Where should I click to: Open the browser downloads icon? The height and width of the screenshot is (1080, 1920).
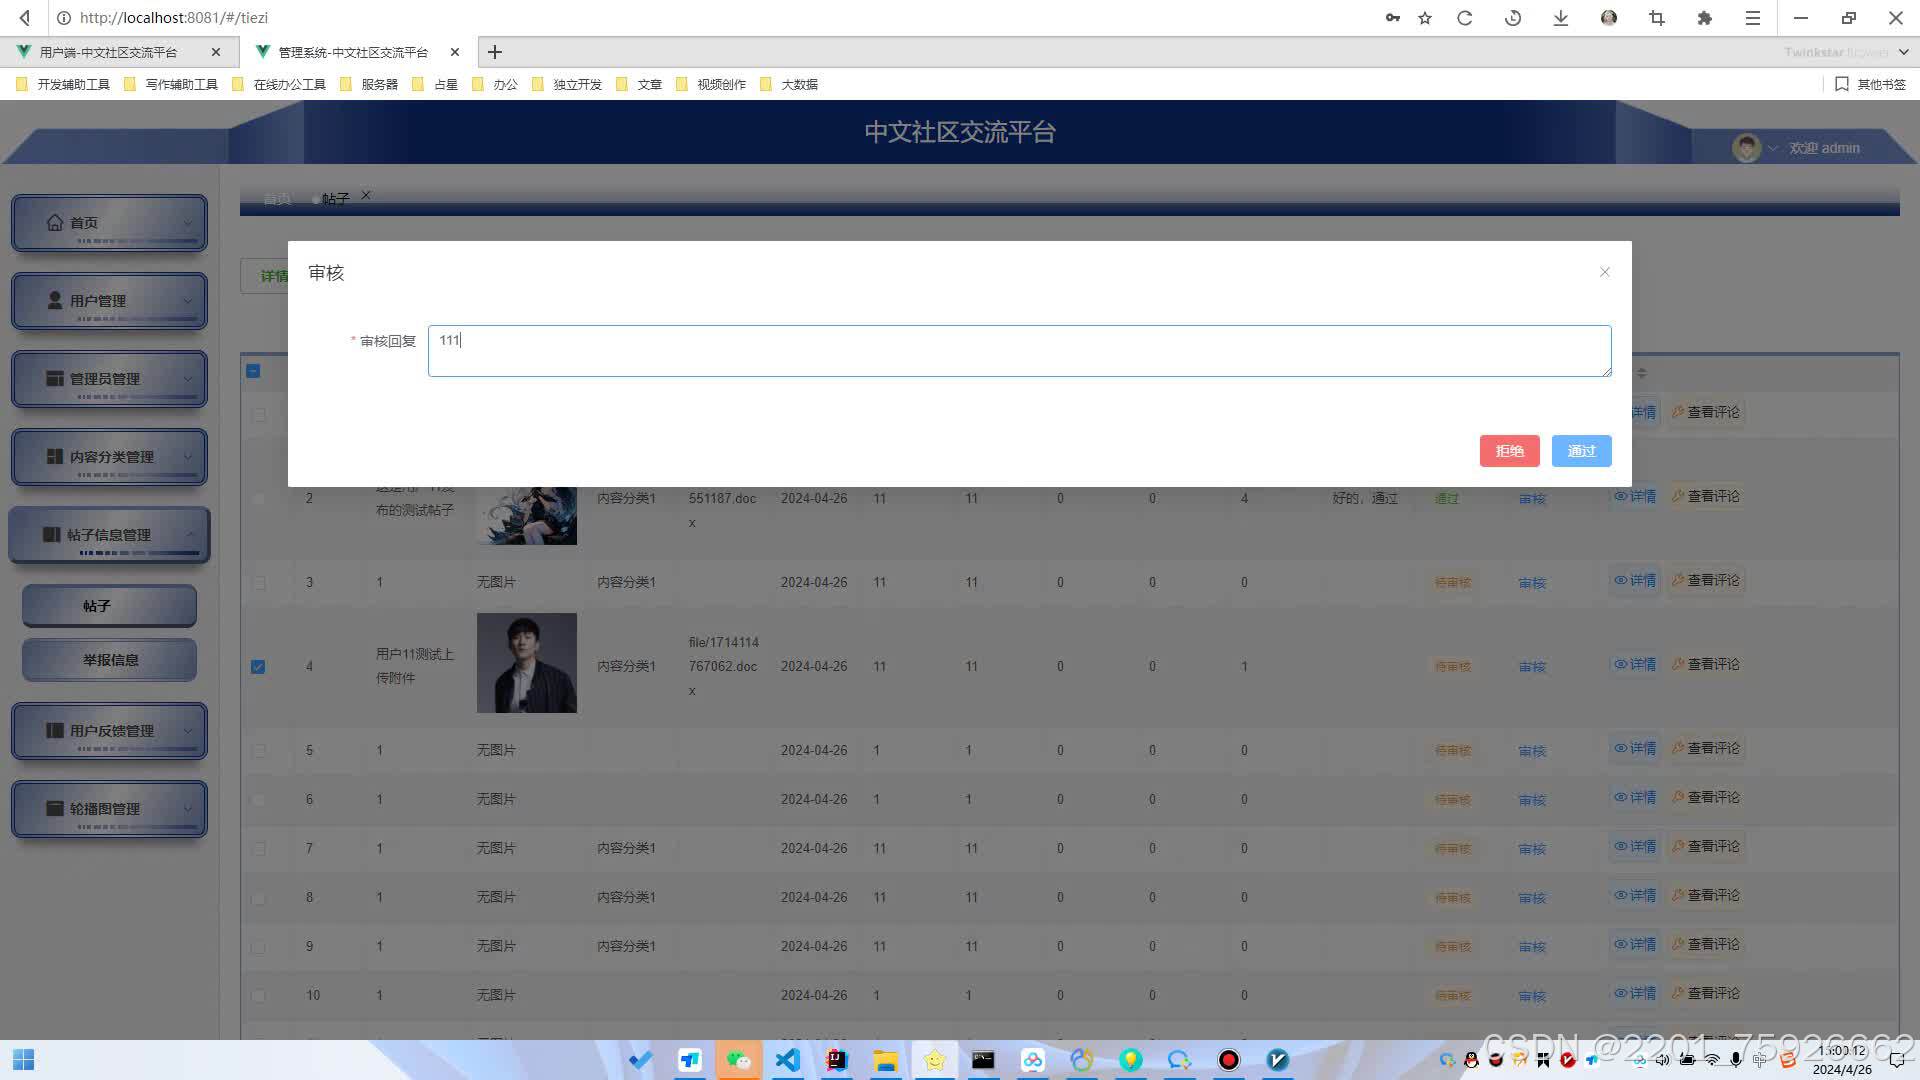click(x=1560, y=18)
